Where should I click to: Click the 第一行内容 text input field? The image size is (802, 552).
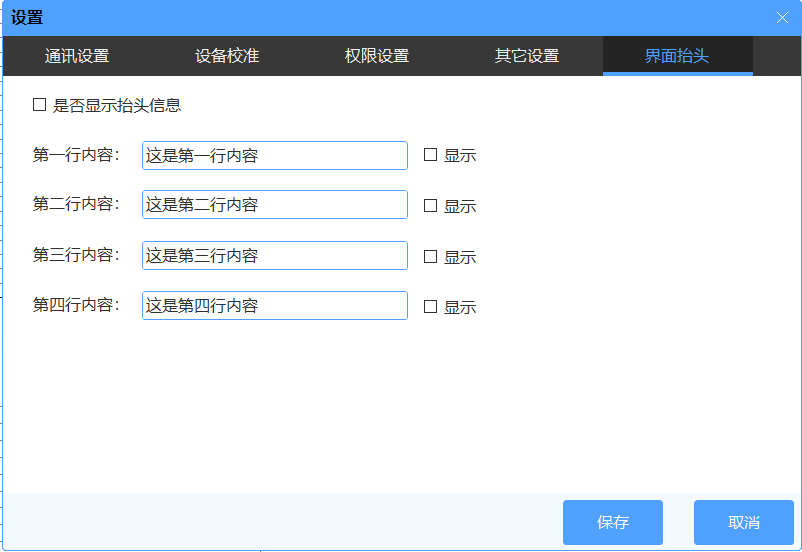275,155
